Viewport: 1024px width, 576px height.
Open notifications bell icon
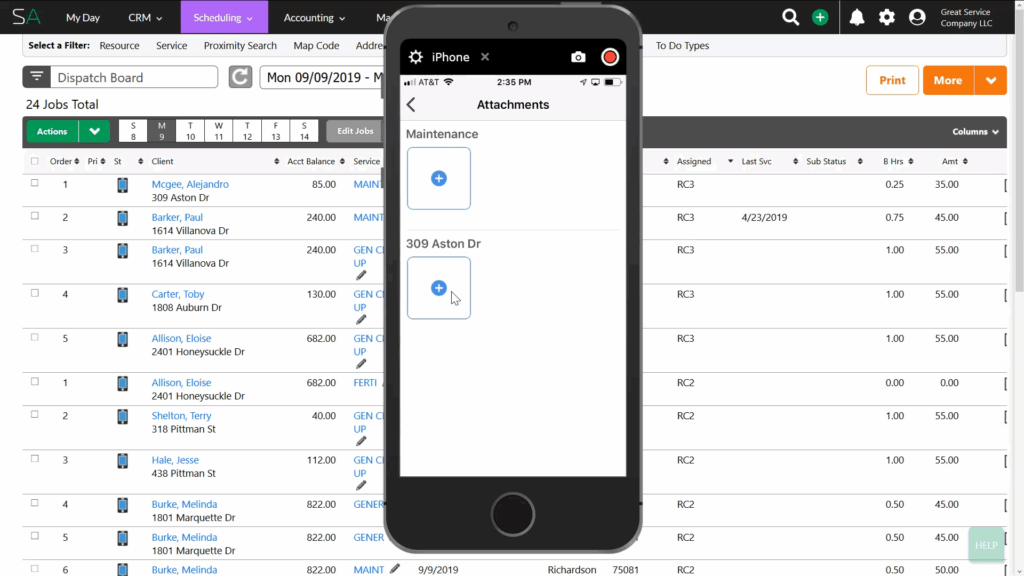coord(857,18)
